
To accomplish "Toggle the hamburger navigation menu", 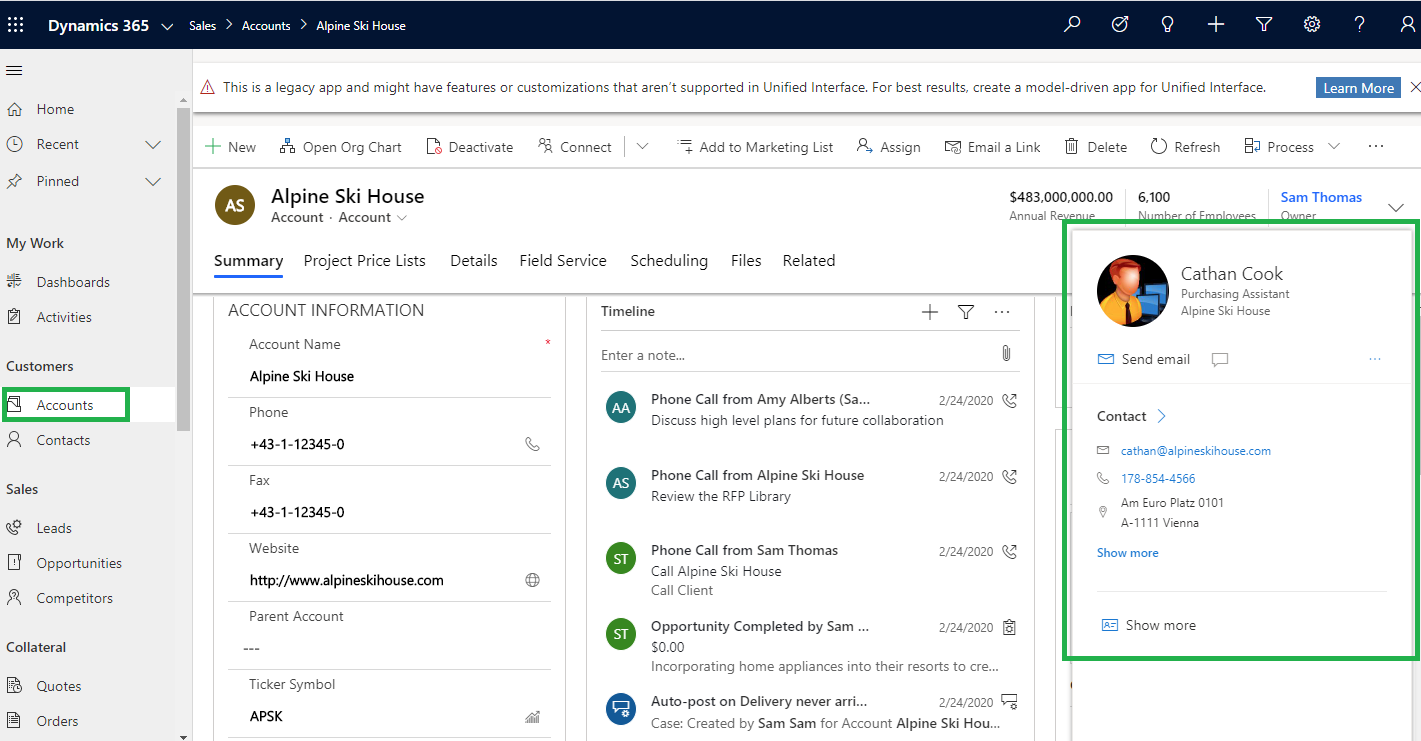I will point(15,70).
